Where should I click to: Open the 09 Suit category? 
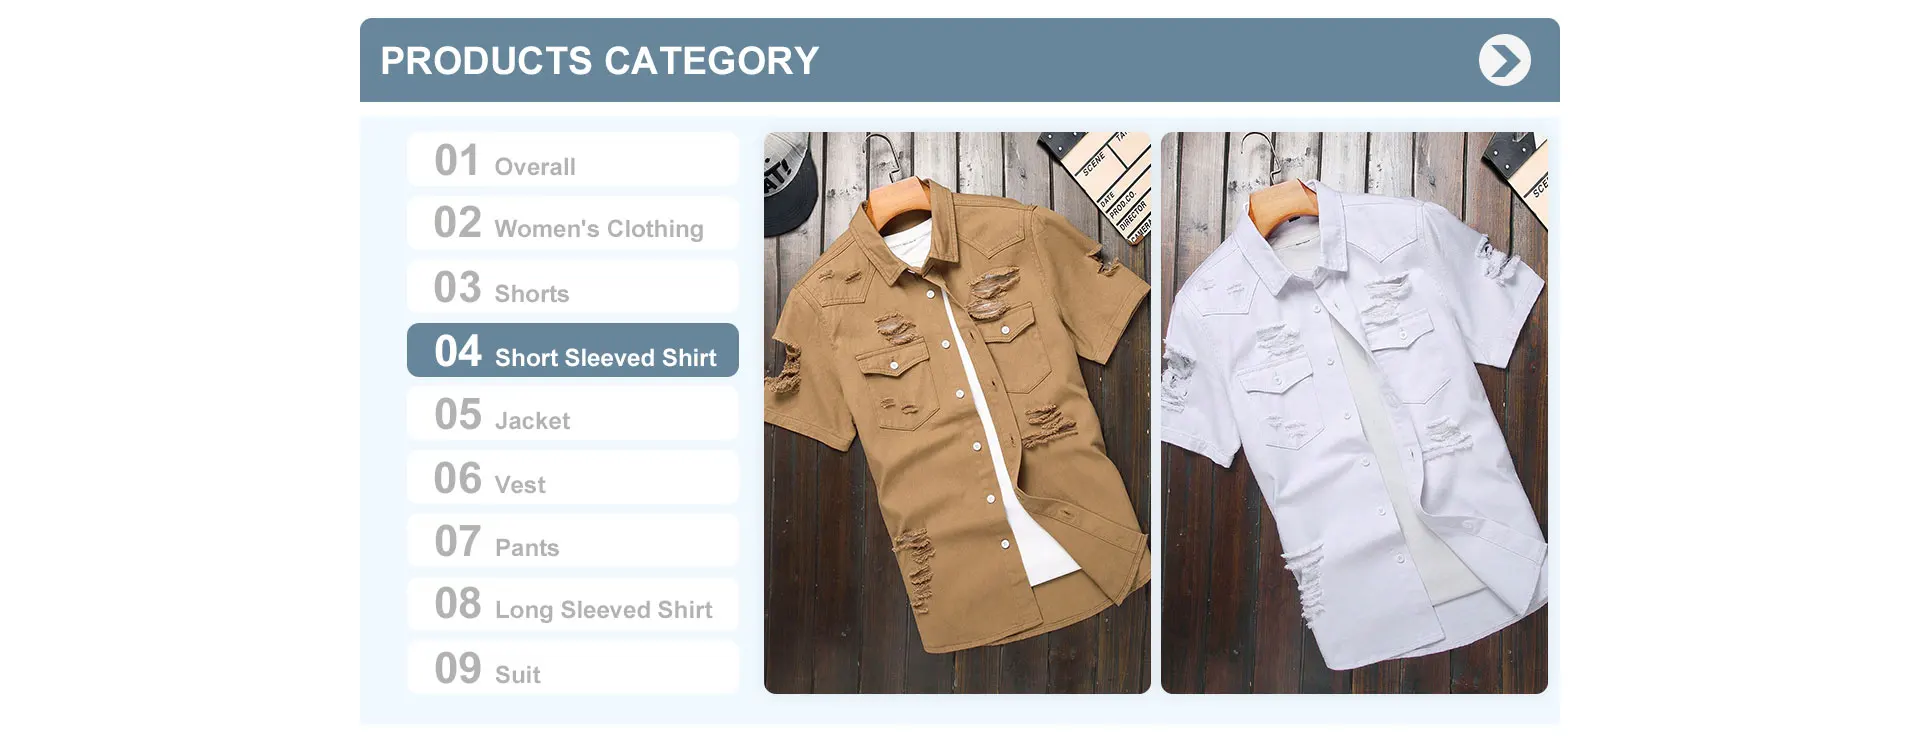pyautogui.click(x=573, y=667)
